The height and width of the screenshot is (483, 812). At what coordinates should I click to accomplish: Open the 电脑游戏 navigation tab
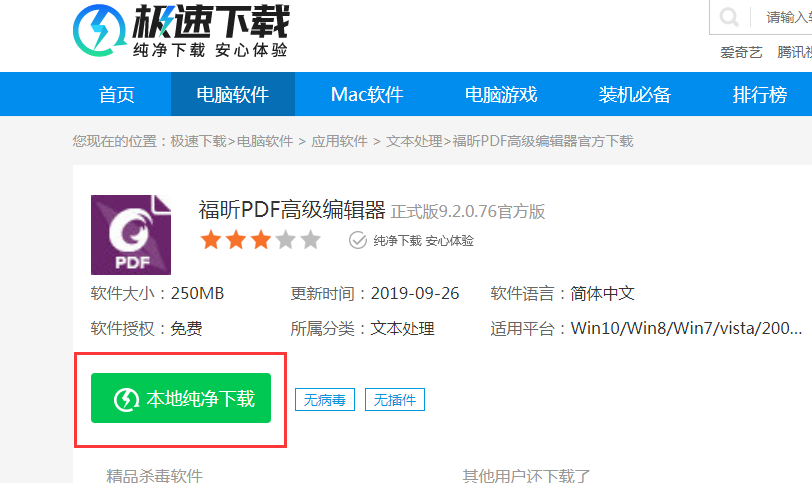(x=501, y=94)
